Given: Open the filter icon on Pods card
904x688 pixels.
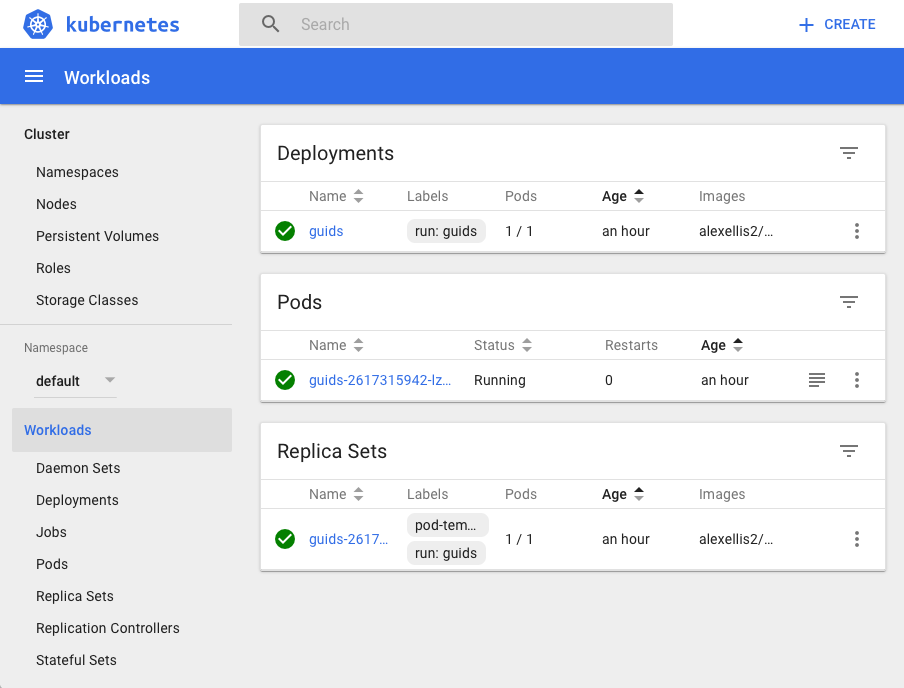Looking at the screenshot, I should 849,301.
